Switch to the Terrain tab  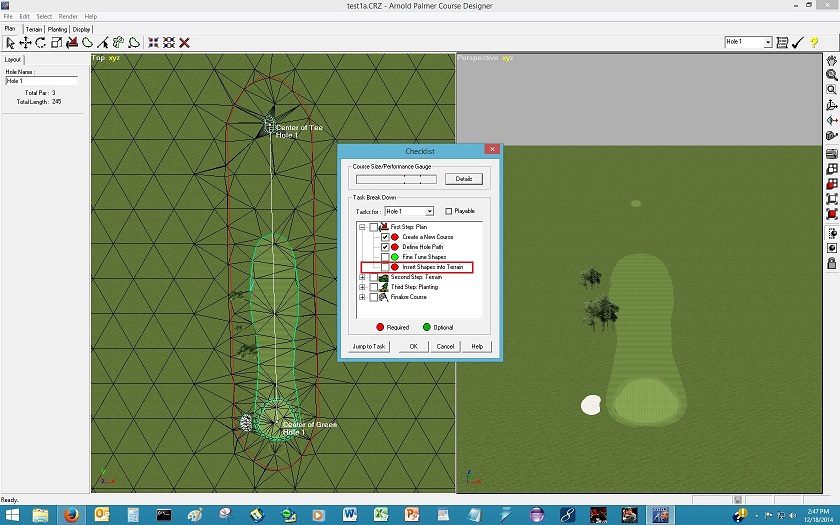pos(34,29)
